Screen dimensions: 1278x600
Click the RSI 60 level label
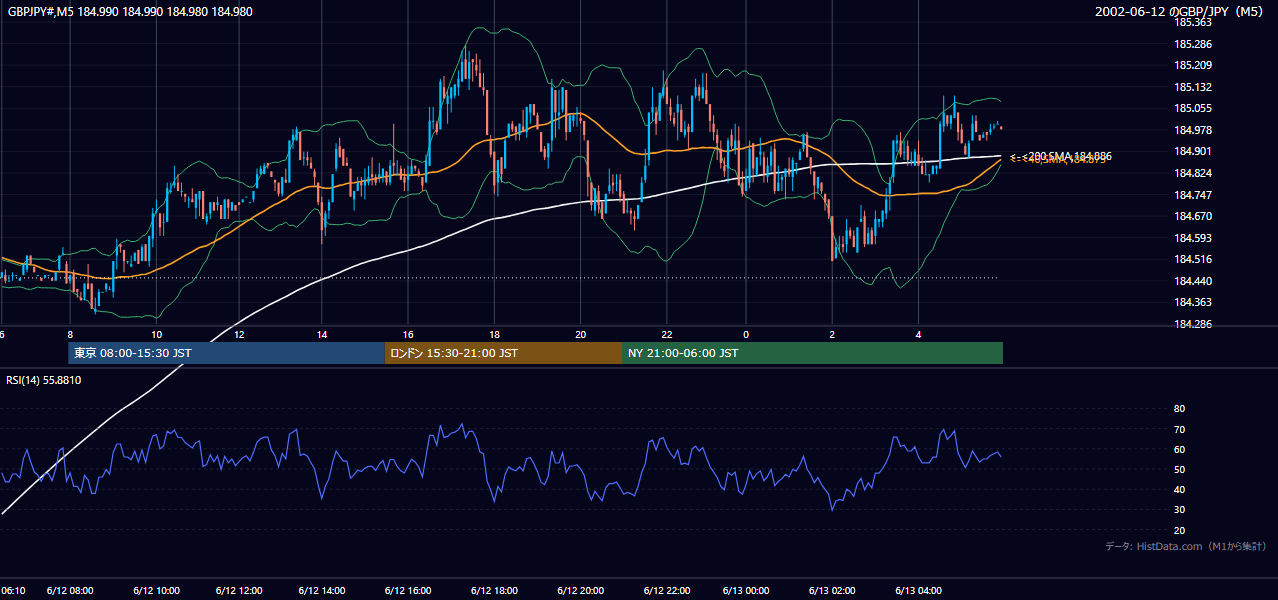pos(1179,449)
